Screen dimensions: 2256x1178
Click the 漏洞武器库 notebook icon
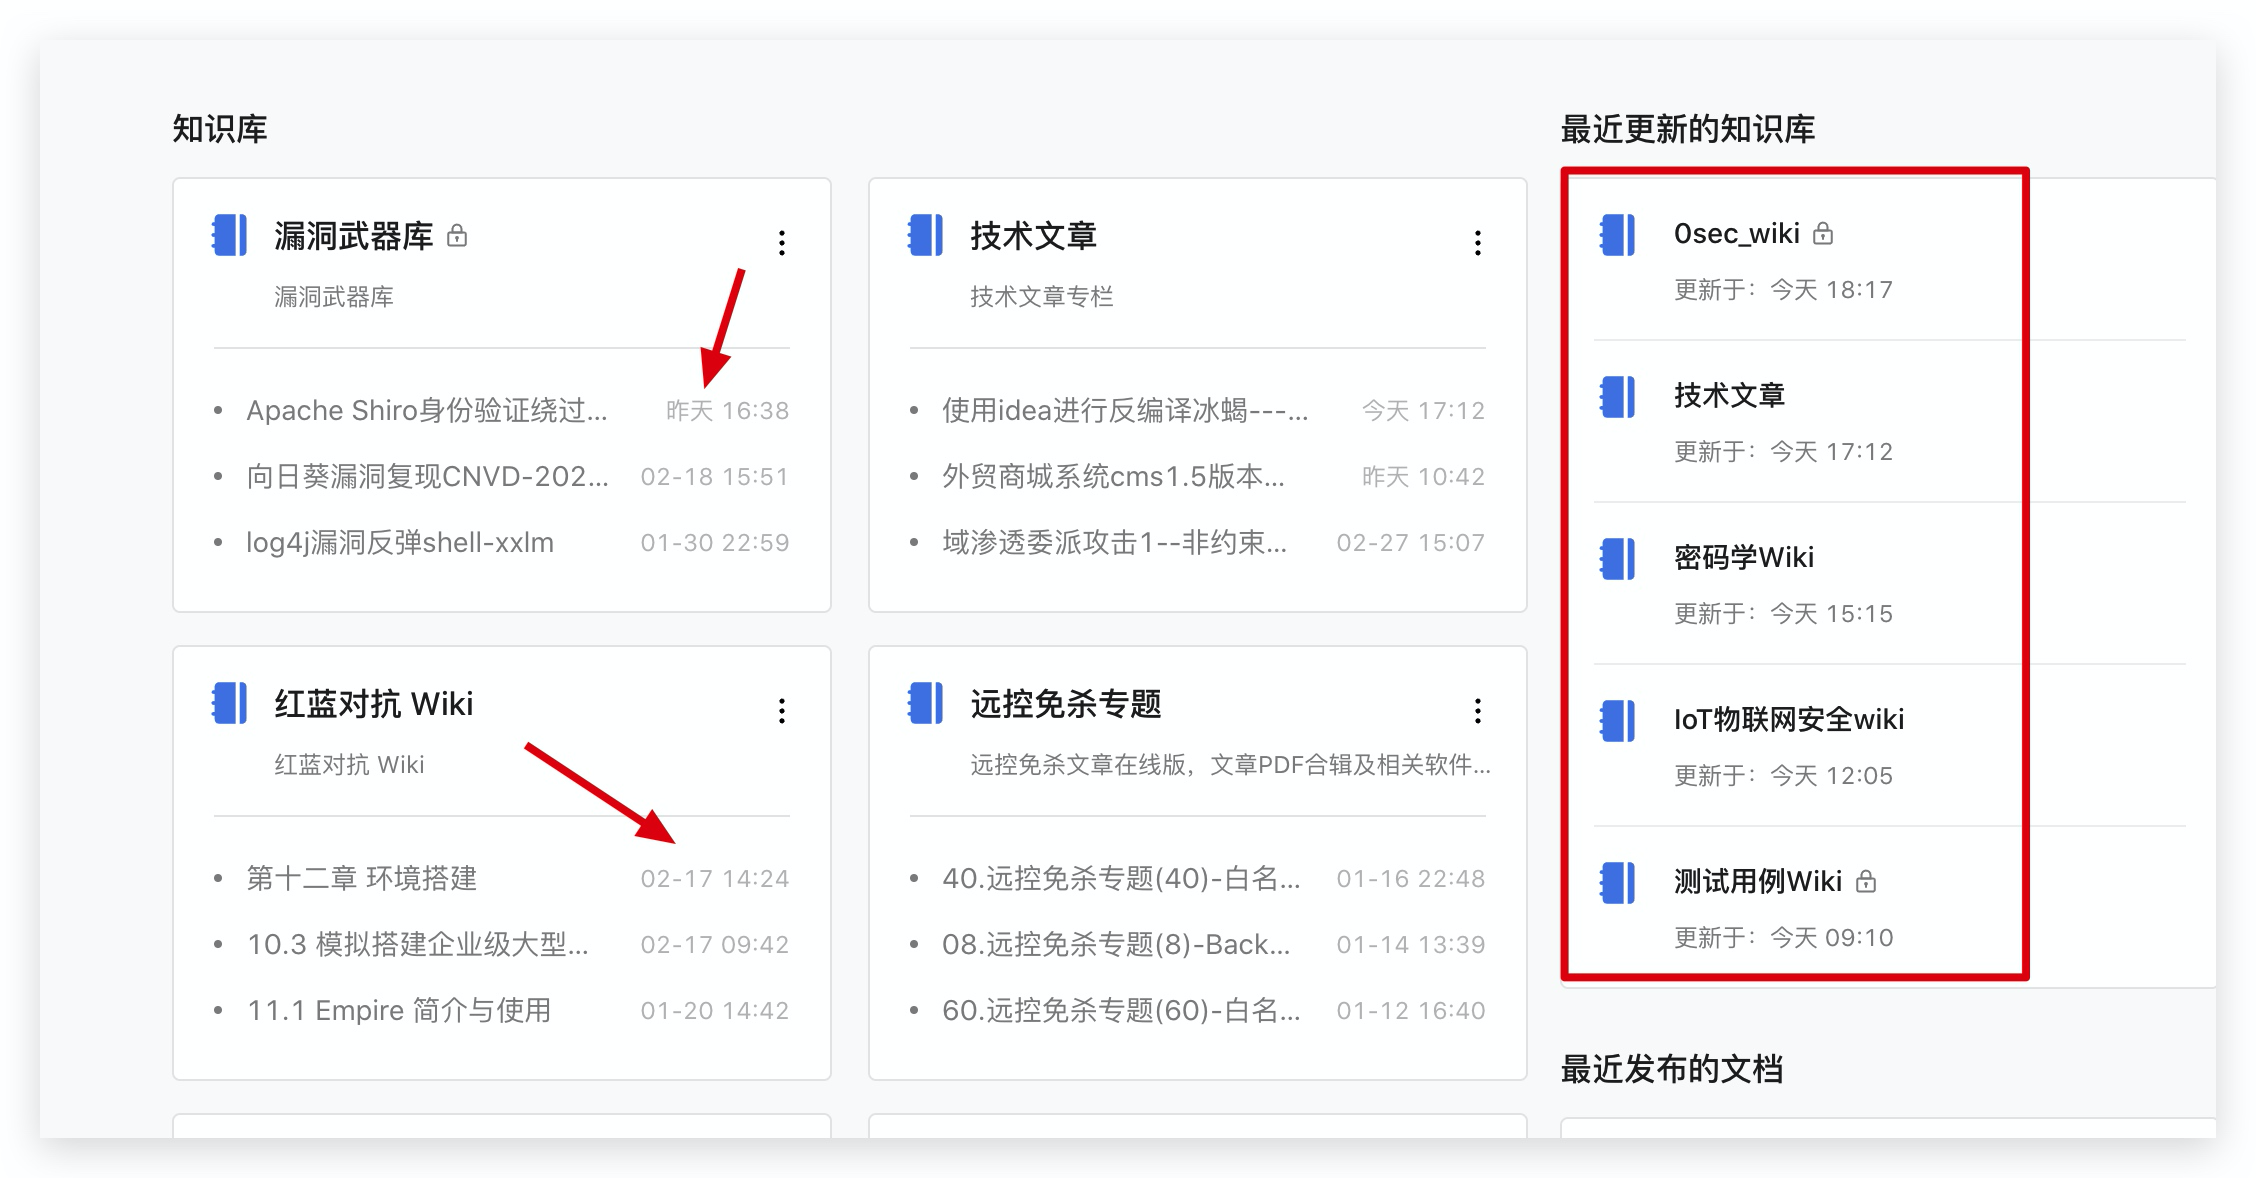[x=229, y=235]
